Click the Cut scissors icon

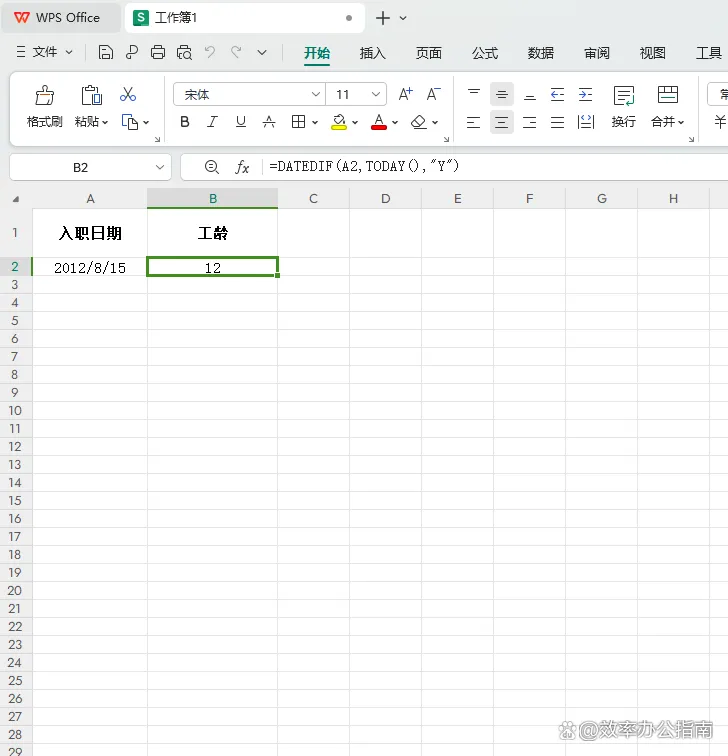click(x=128, y=94)
